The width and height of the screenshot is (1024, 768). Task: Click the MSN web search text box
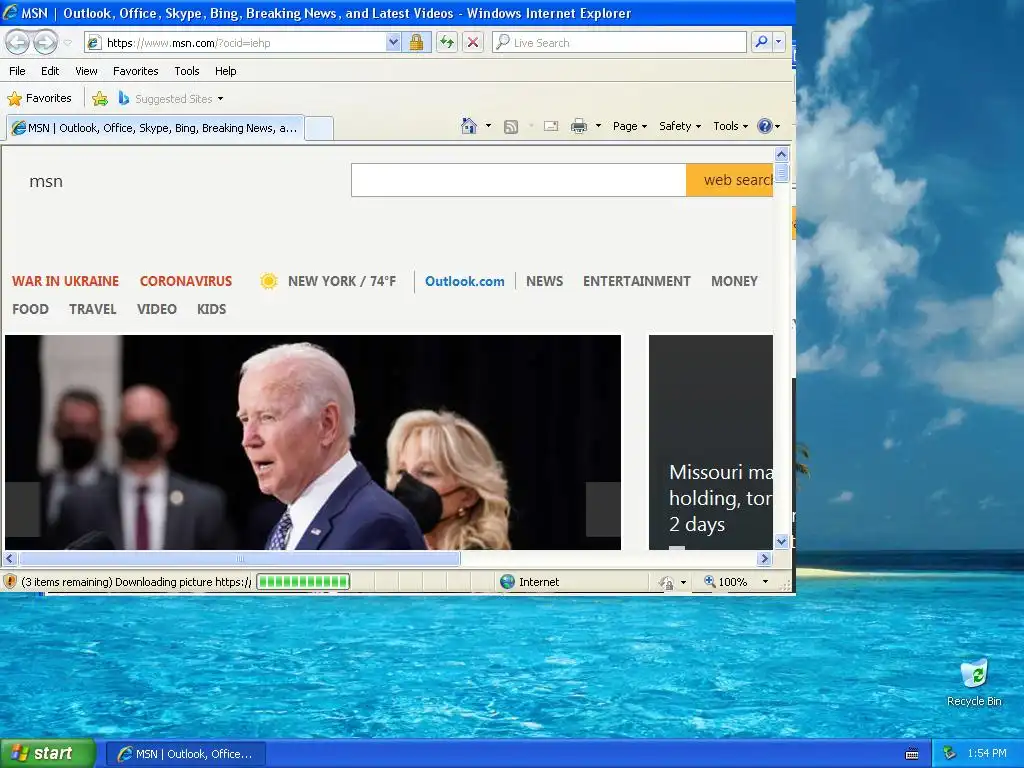pos(519,180)
